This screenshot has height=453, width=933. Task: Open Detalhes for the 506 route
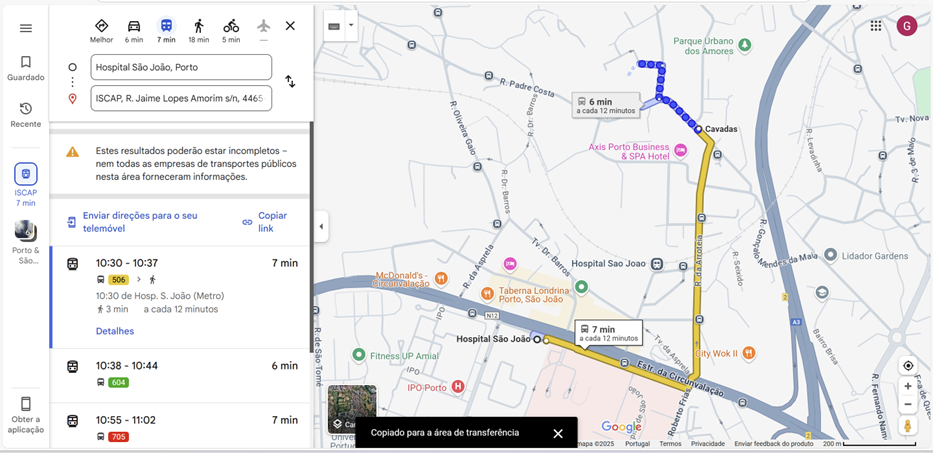tap(115, 331)
